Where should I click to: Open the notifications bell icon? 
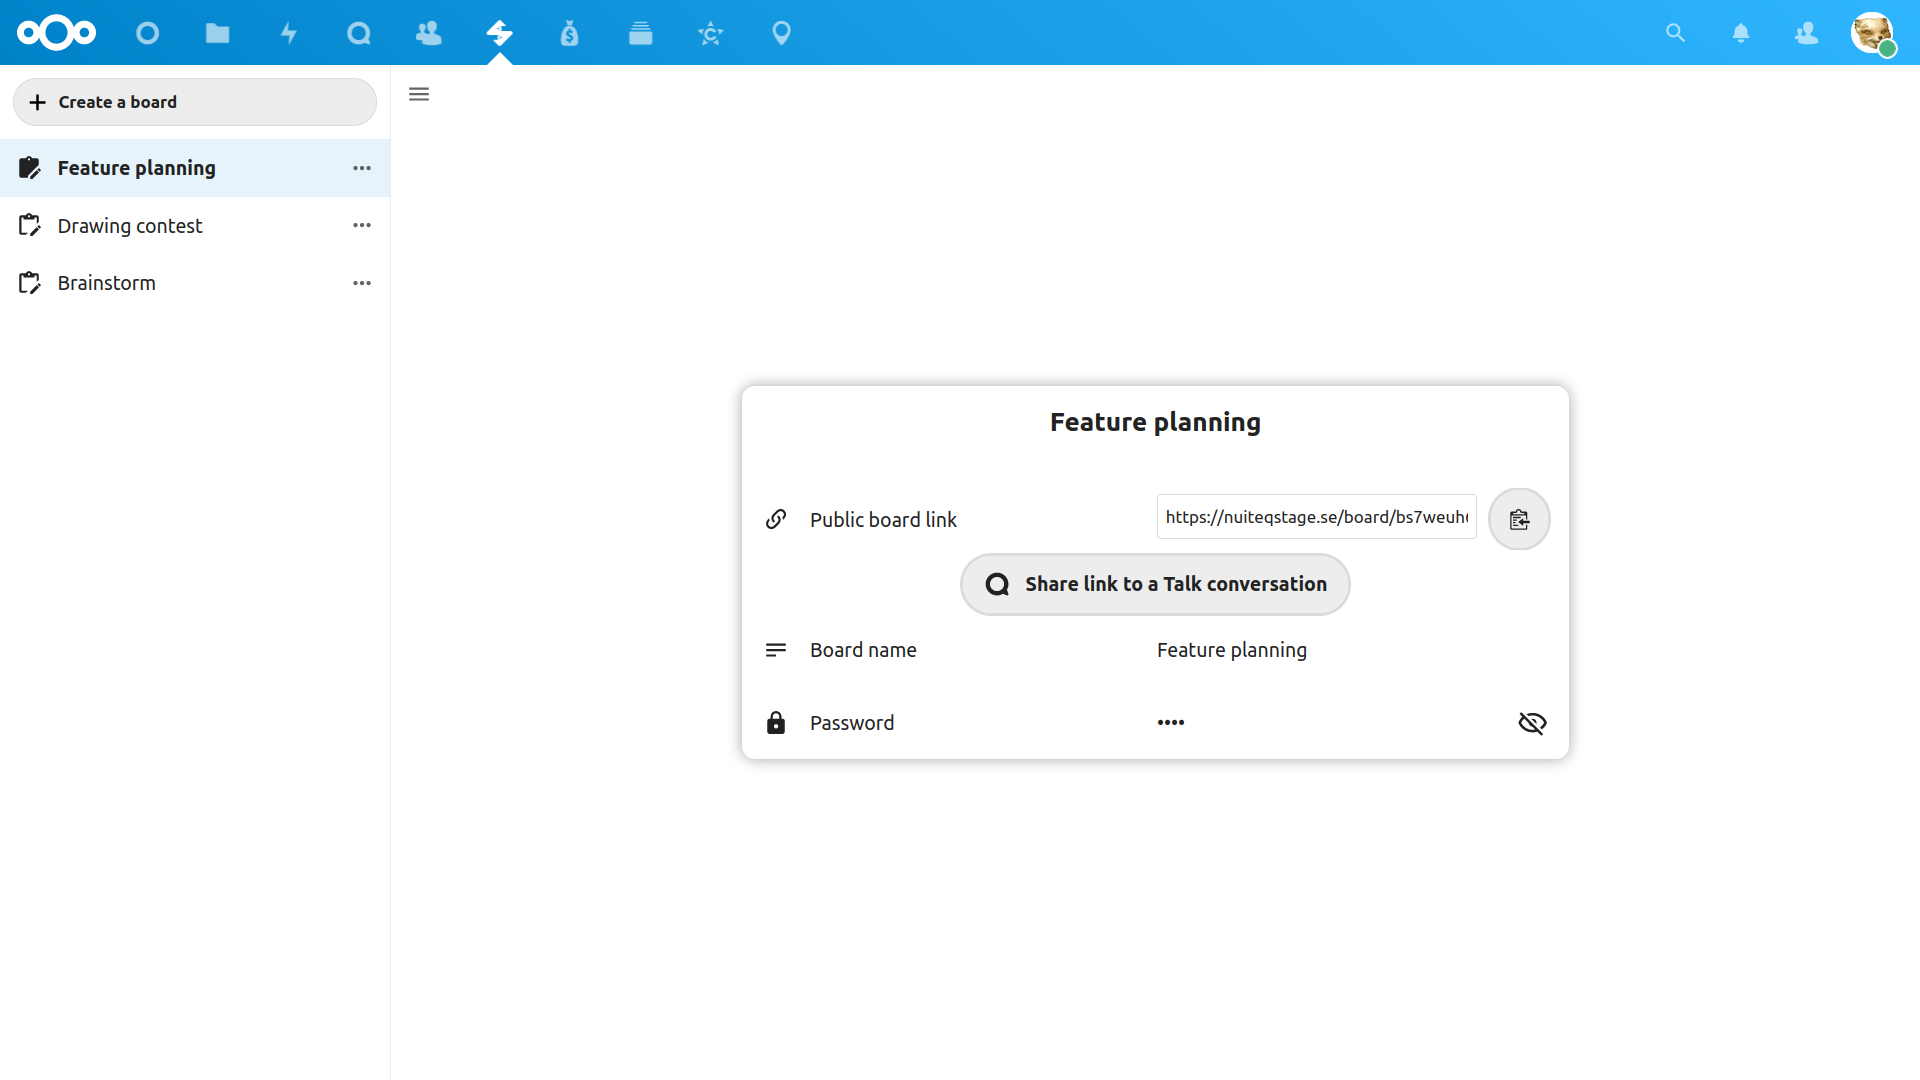pos(1739,32)
